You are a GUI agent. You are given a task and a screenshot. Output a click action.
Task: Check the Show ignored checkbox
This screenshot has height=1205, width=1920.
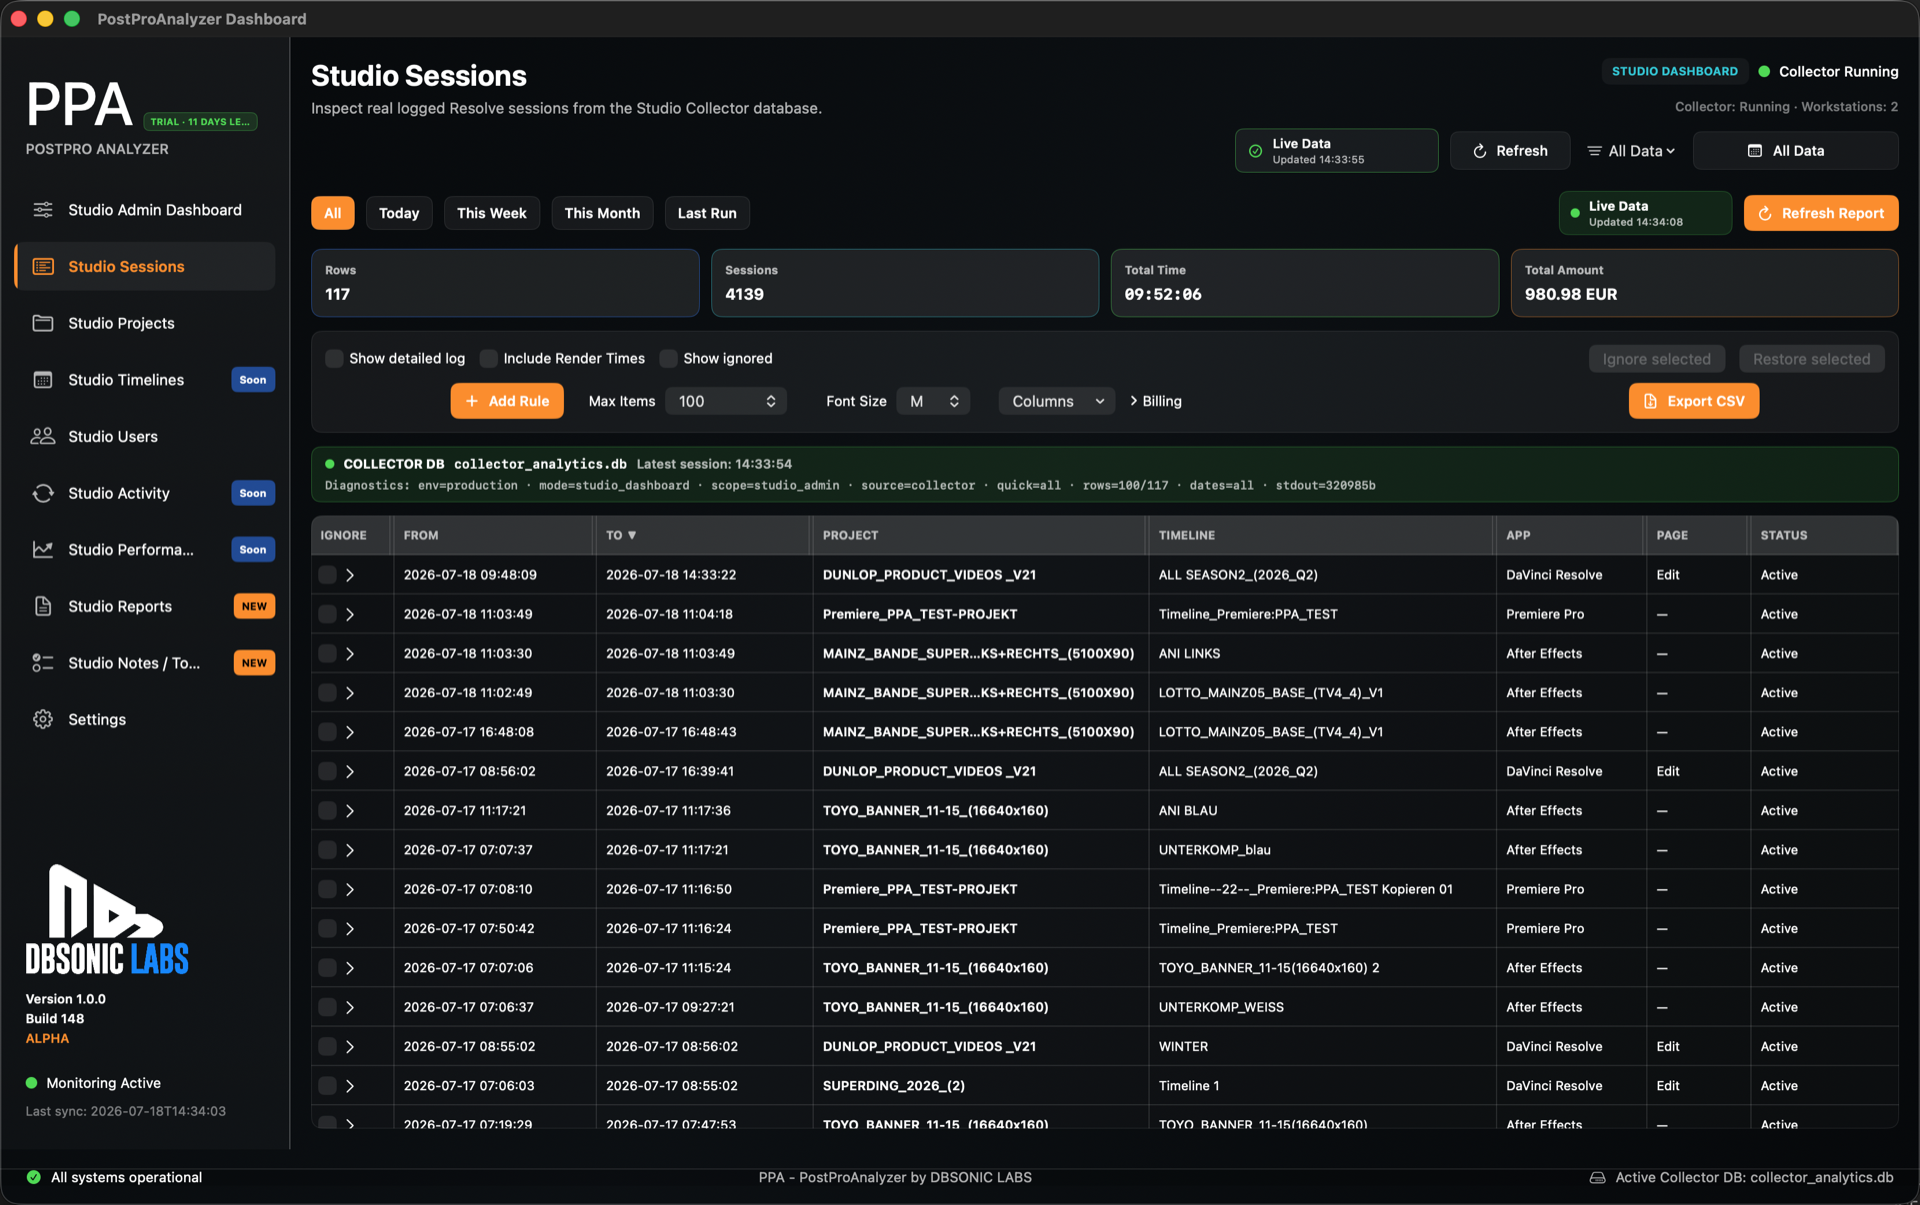pyautogui.click(x=668, y=359)
